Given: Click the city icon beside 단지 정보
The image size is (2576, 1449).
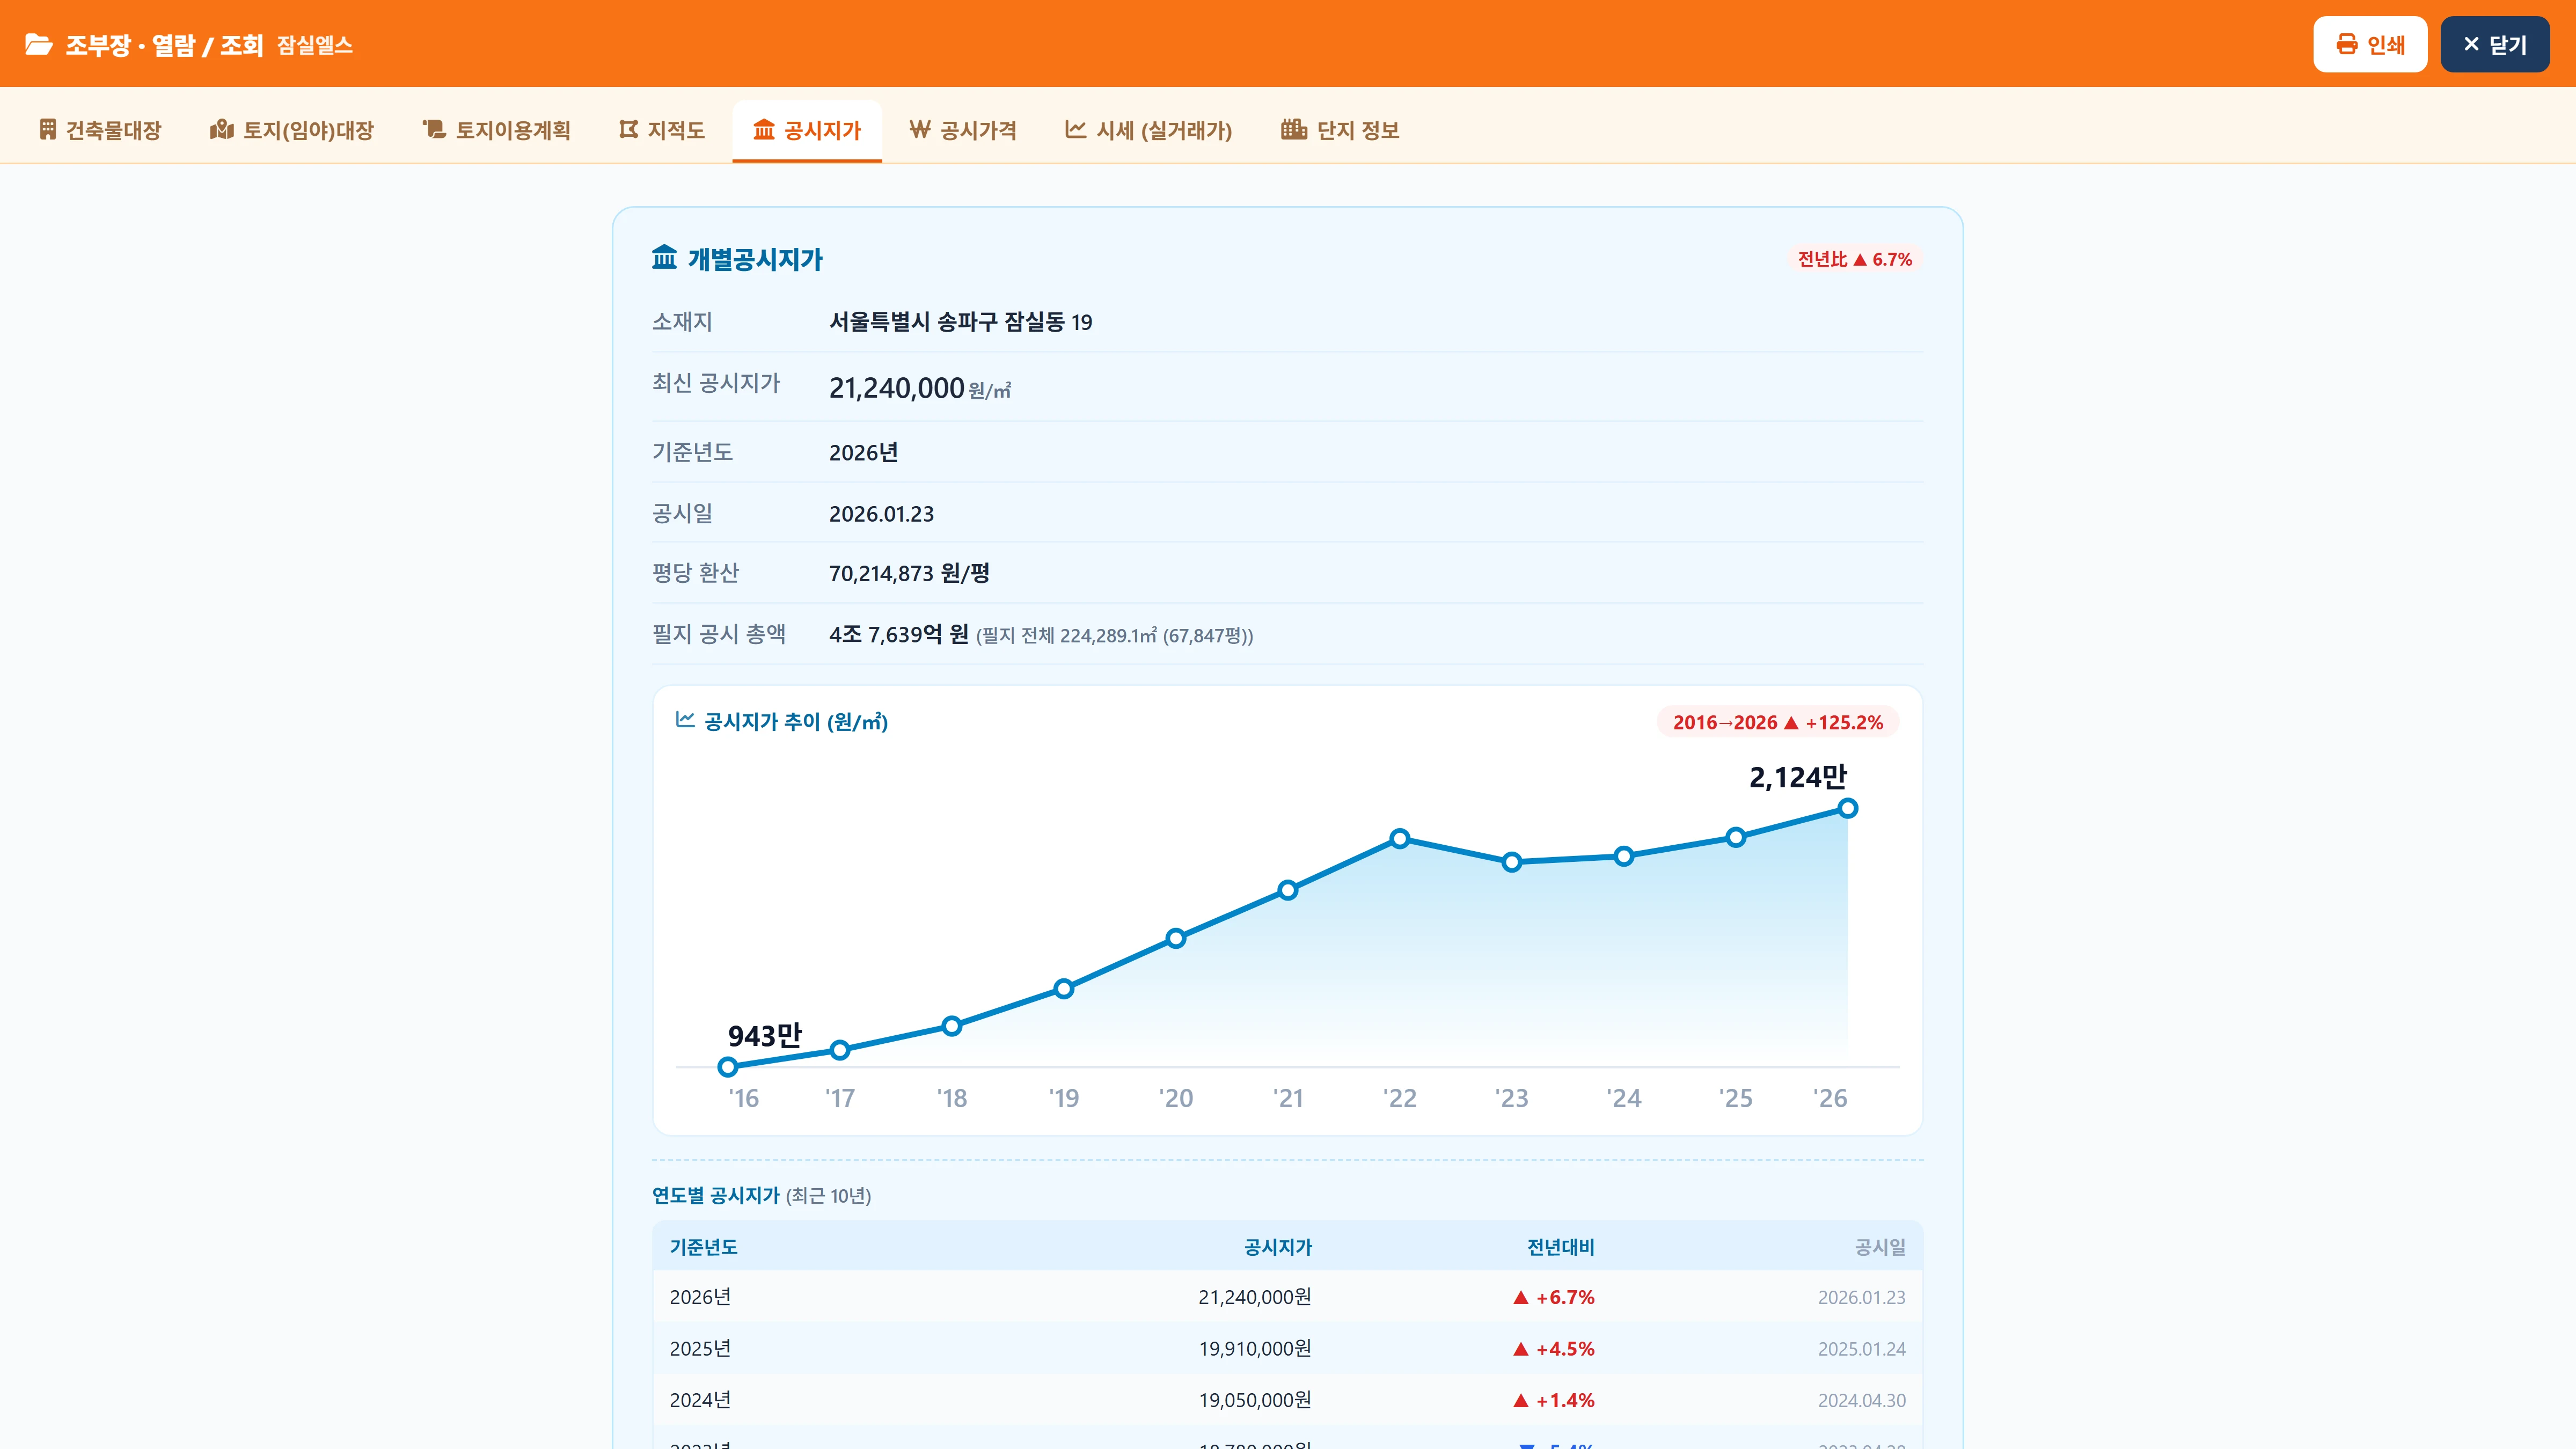Looking at the screenshot, I should pos(1294,129).
